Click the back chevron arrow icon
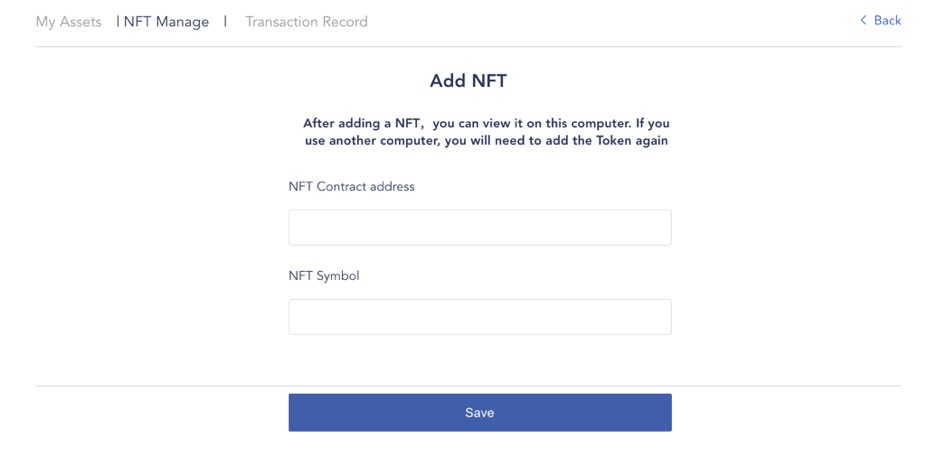 (863, 20)
